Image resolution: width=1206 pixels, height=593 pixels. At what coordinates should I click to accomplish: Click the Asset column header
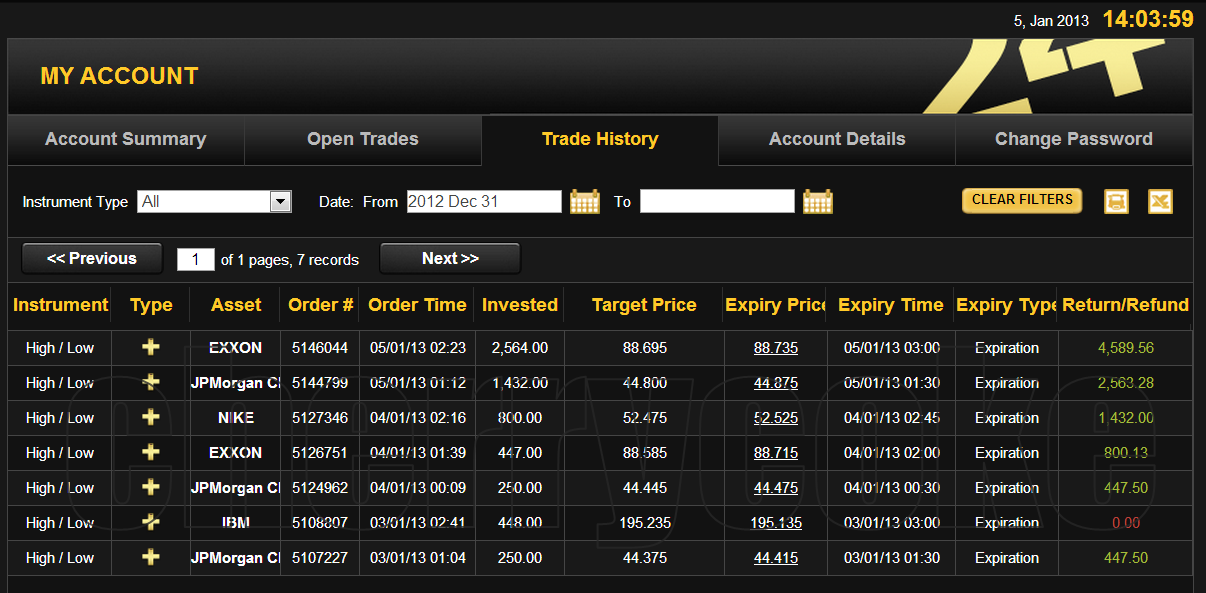click(x=236, y=305)
